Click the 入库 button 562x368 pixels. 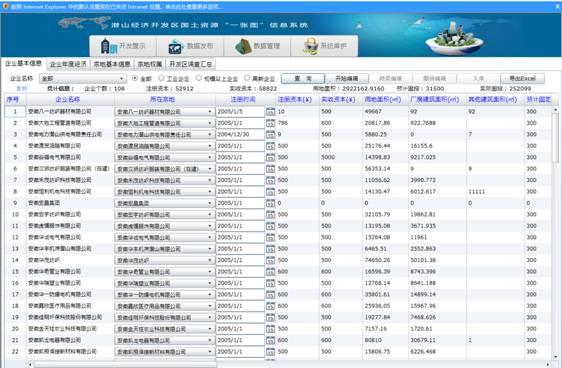478,78
